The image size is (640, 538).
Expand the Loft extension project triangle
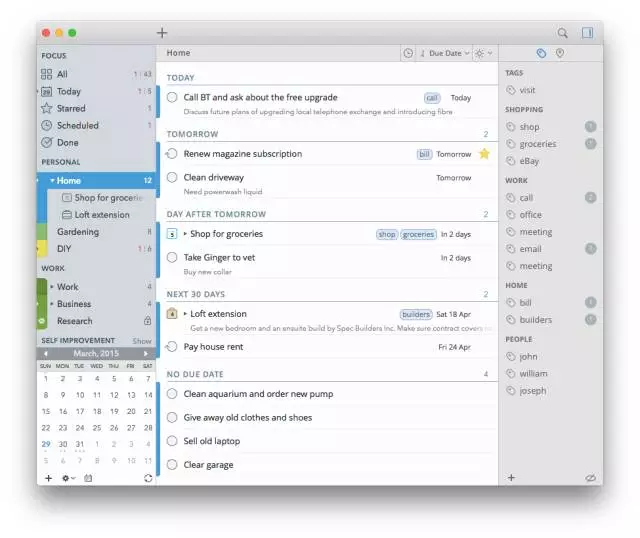(x=185, y=313)
